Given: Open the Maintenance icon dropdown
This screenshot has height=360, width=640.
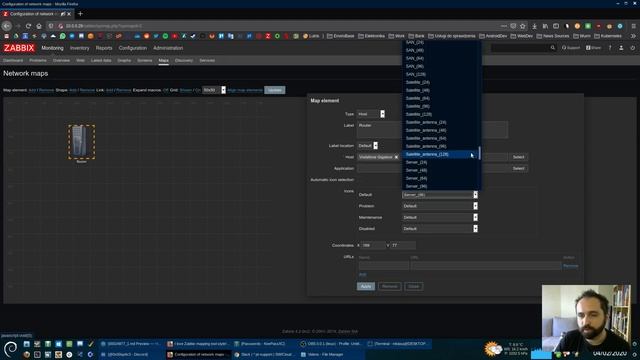Looking at the screenshot, I should coord(440,218).
